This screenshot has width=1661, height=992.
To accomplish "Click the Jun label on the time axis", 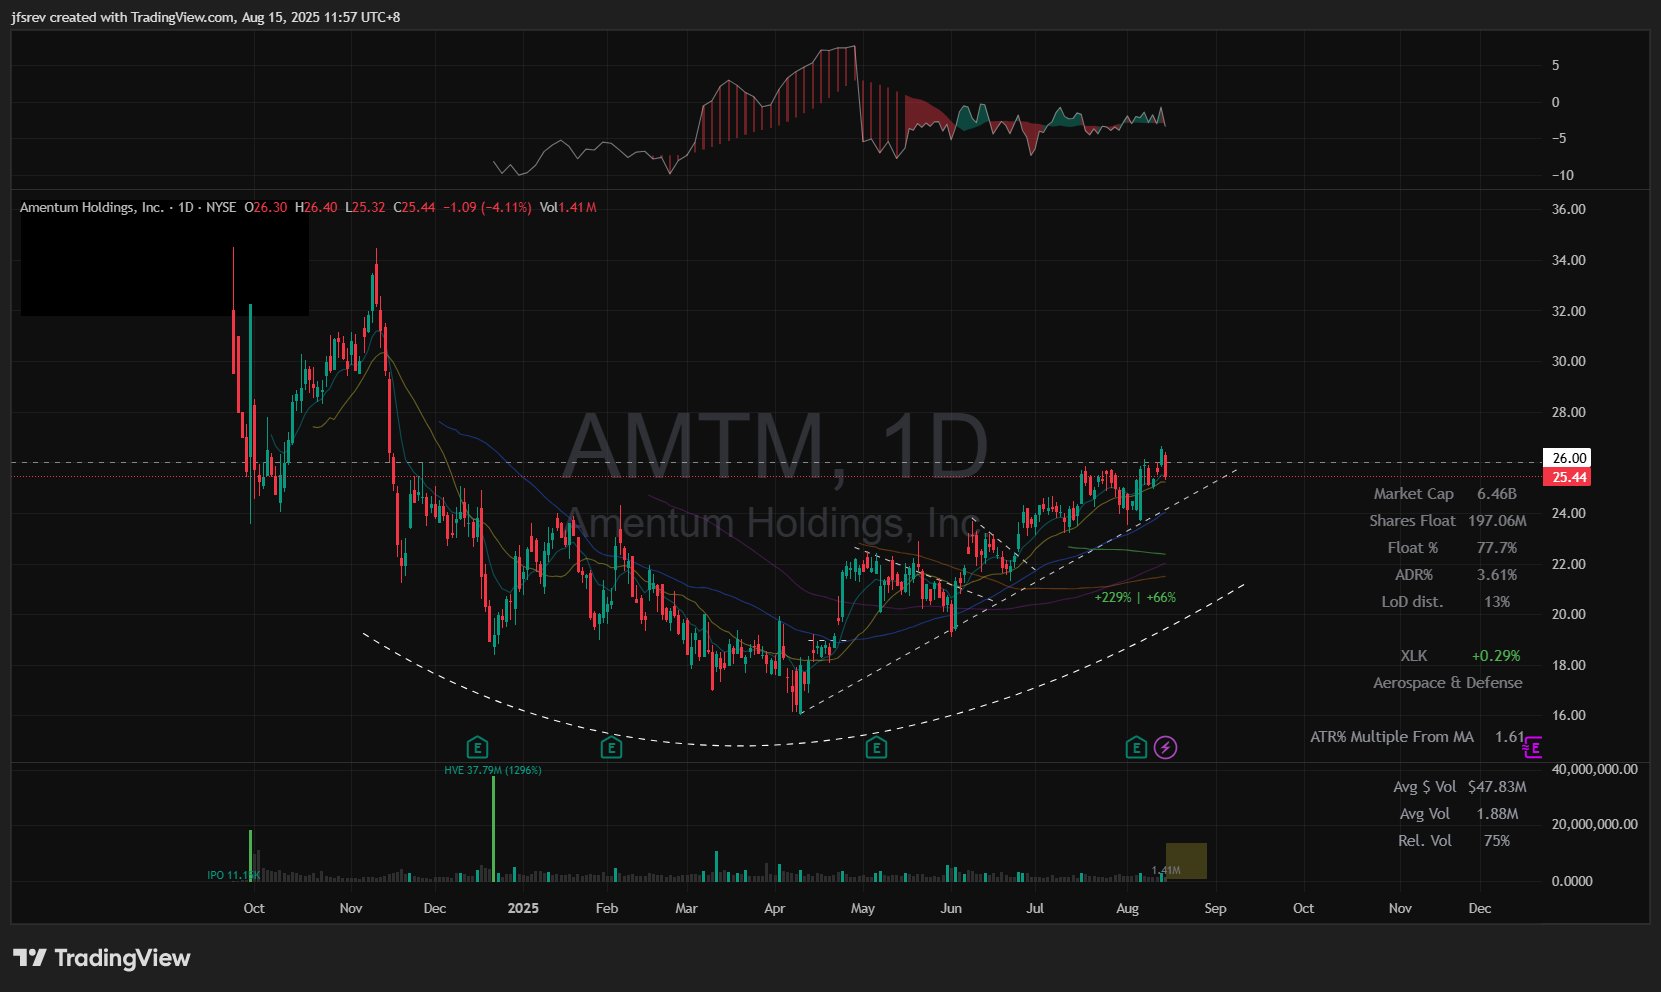I will 951,908.
